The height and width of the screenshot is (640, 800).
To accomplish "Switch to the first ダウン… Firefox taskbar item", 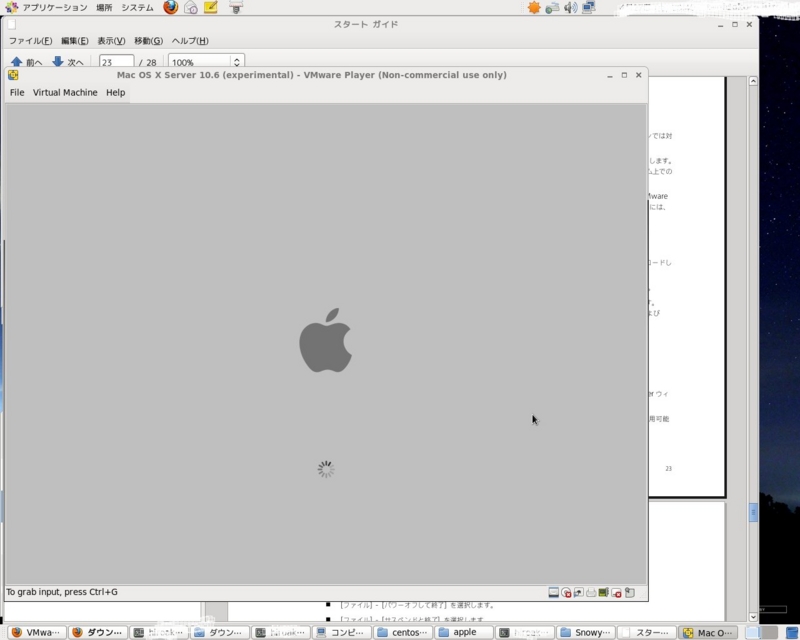I will click(97, 632).
